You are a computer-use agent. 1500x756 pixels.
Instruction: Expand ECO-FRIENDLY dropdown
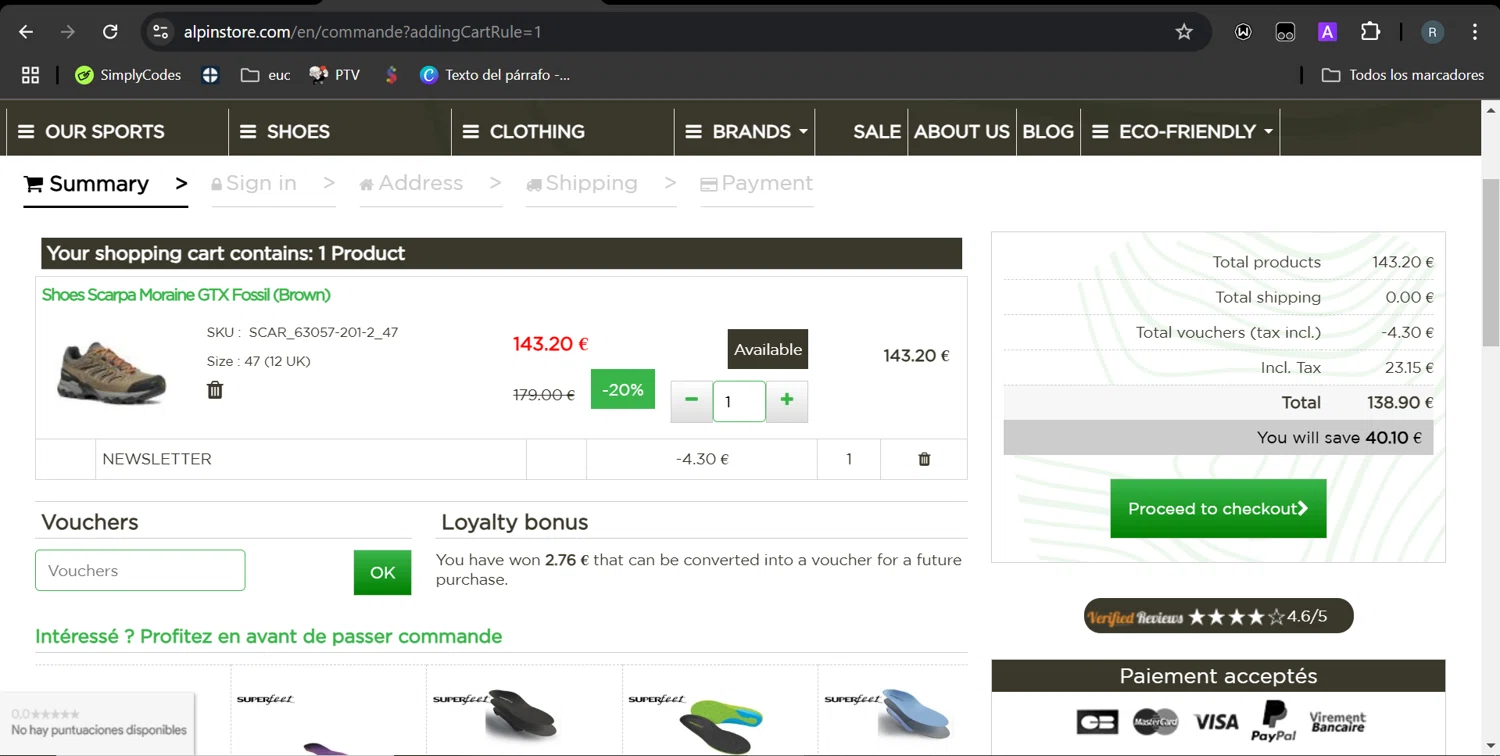(x=1181, y=132)
